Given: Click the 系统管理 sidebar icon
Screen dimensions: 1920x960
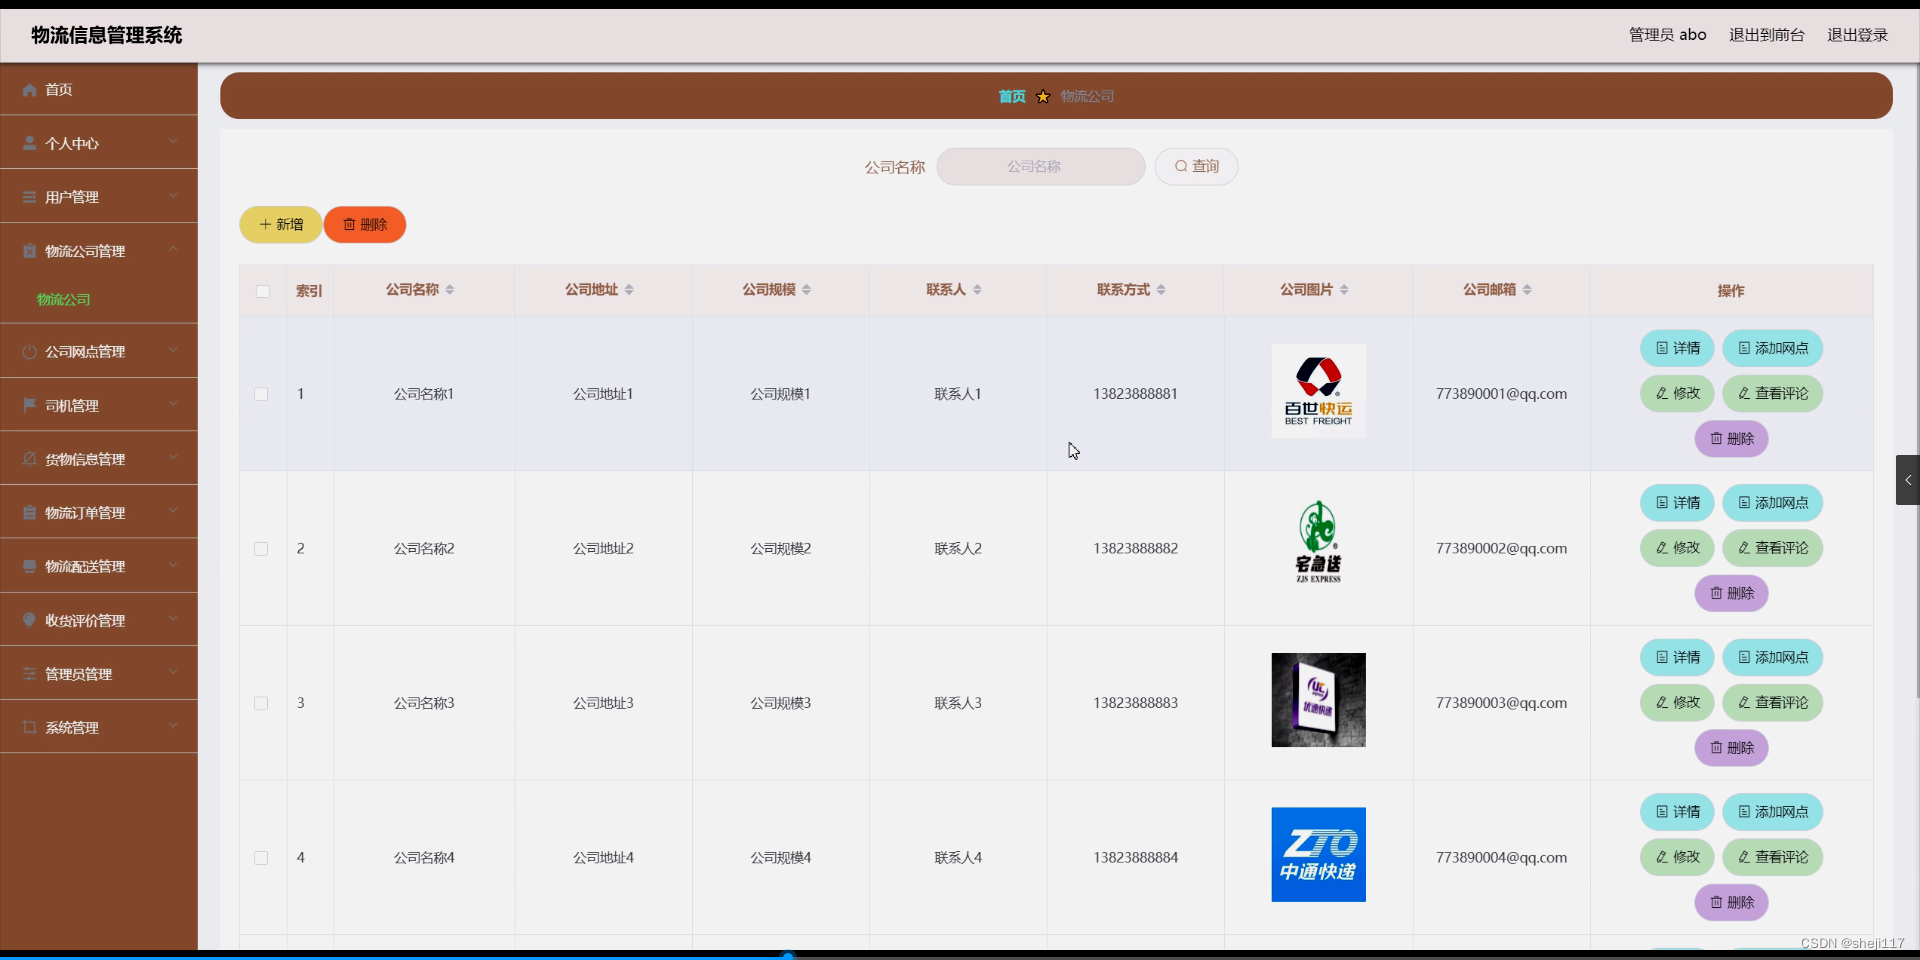Looking at the screenshot, I should point(28,727).
